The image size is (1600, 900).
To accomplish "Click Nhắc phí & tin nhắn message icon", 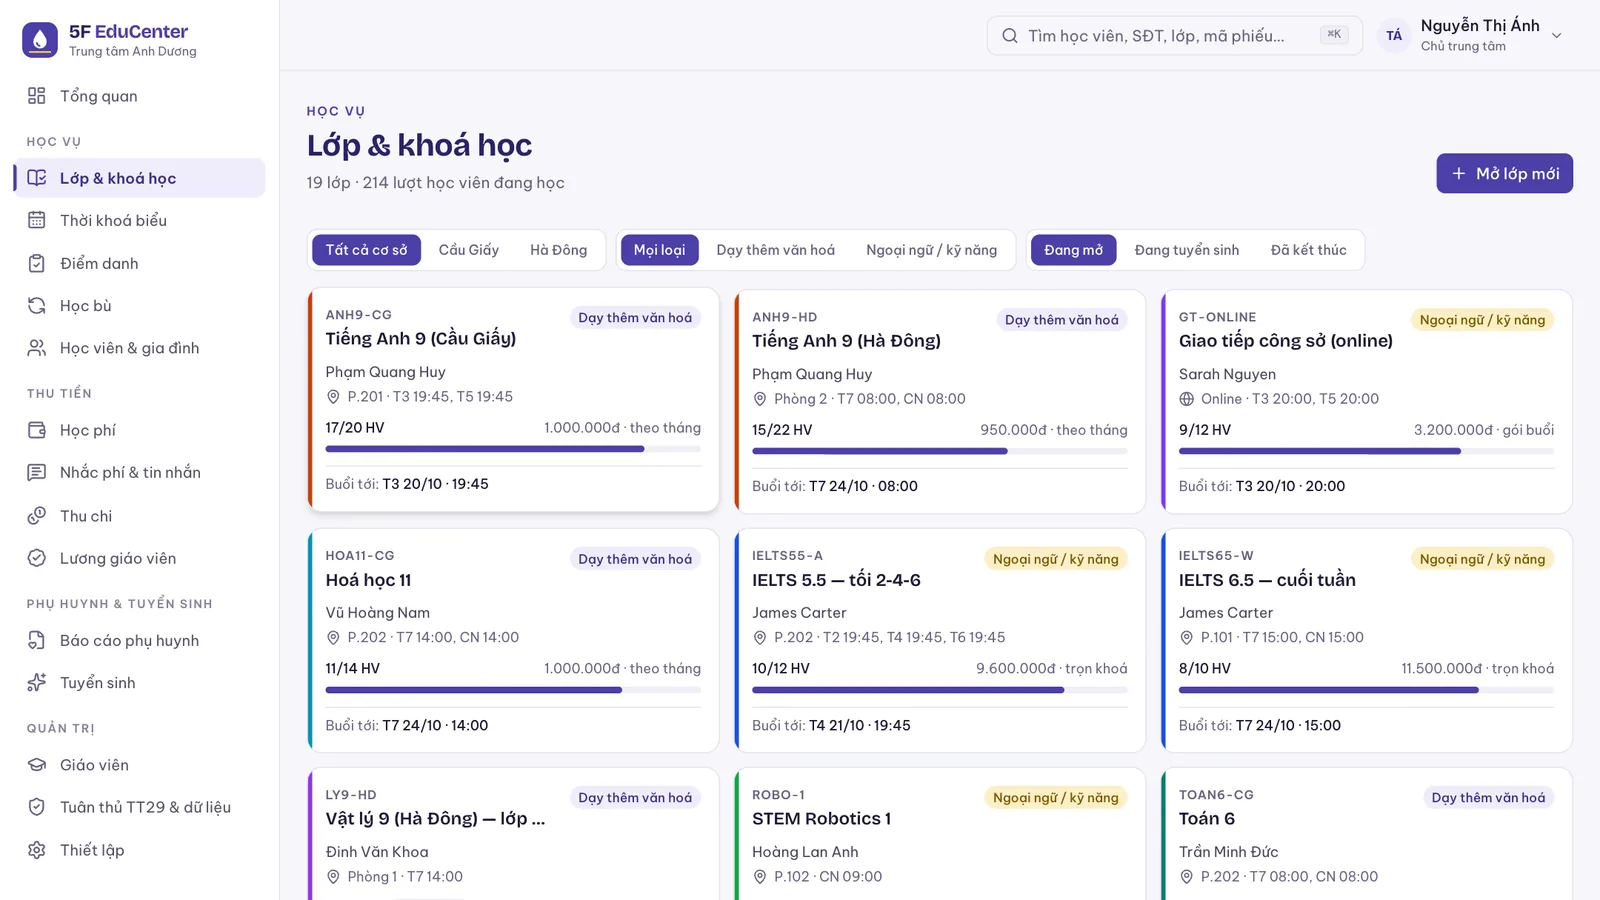I will [x=37, y=472].
